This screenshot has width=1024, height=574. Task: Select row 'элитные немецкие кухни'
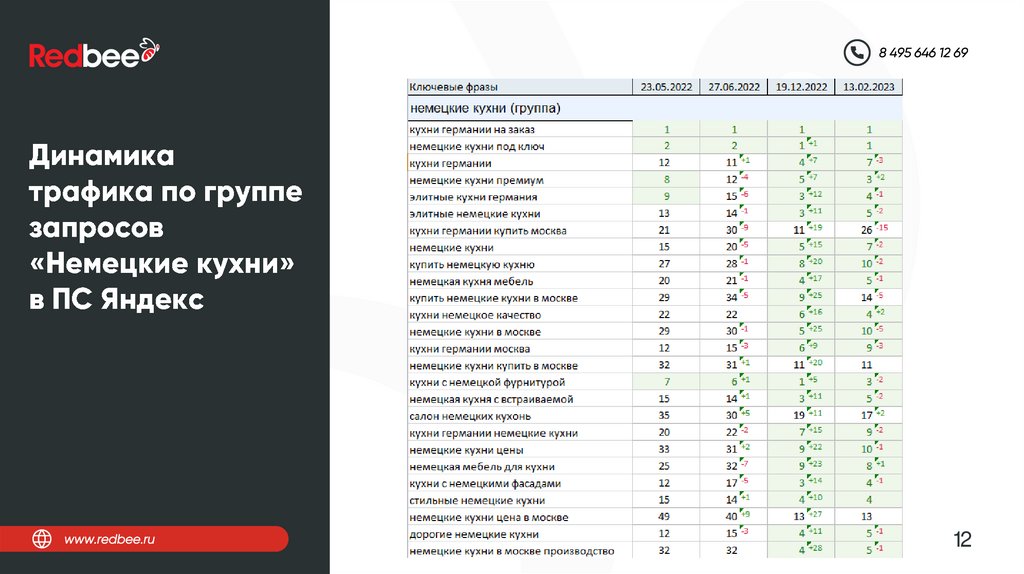[x=655, y=214]
